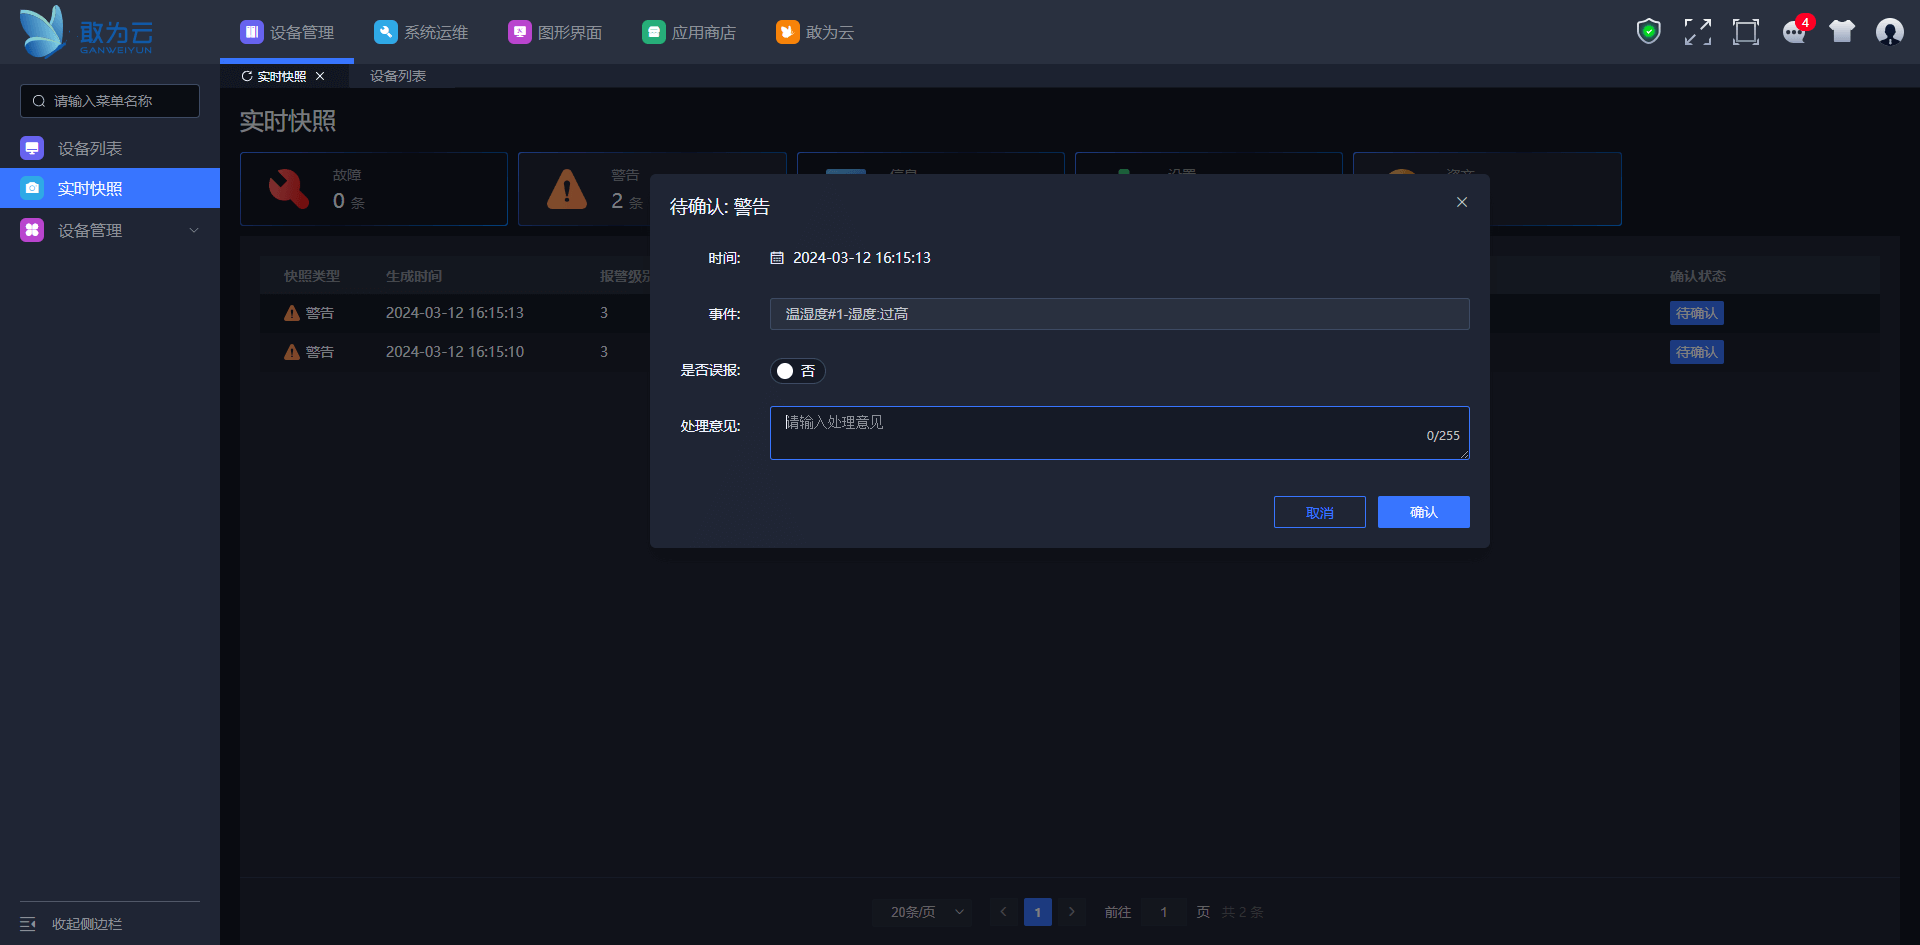The width and height of the screenshot is (1920, 945).
Task: Click the warning icon in 16:15:10 row
Action: click(x=292, y=352)
